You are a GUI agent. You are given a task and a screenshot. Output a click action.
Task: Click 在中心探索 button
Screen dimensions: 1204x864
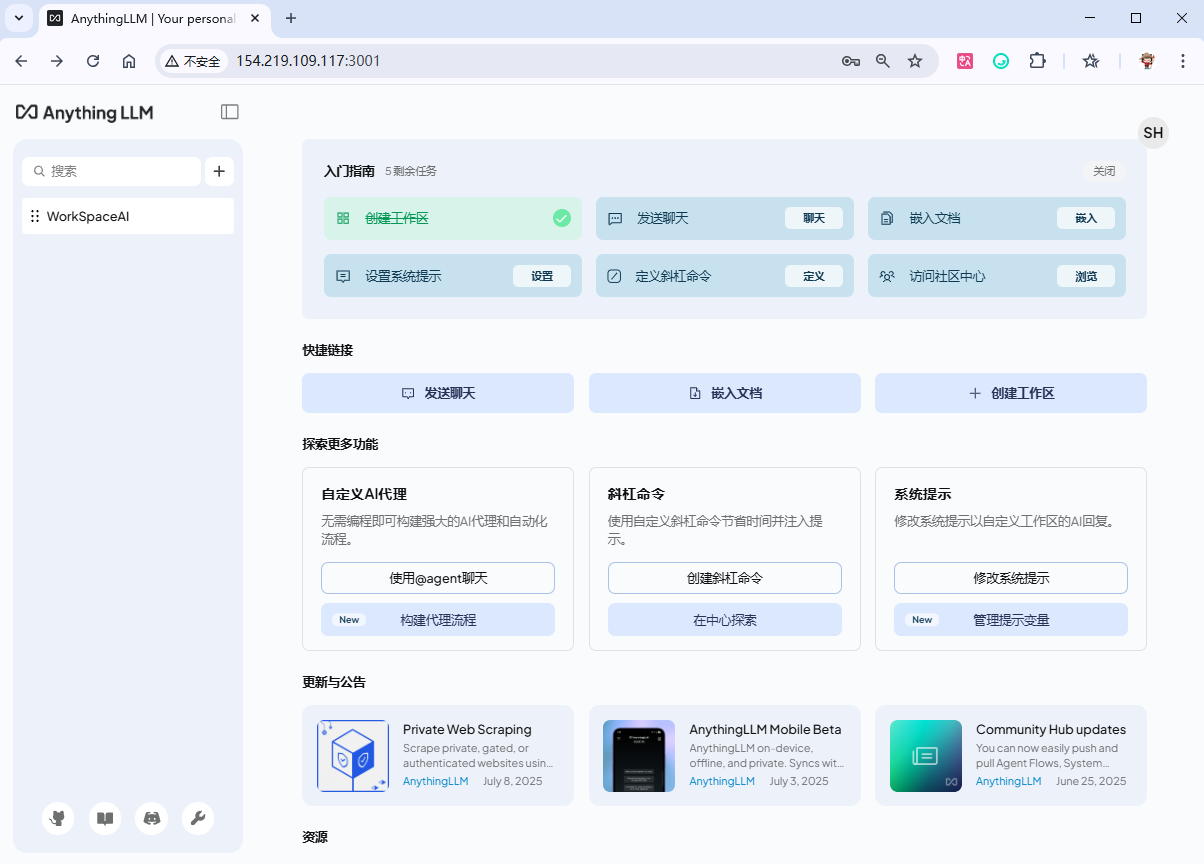(725, 620)
